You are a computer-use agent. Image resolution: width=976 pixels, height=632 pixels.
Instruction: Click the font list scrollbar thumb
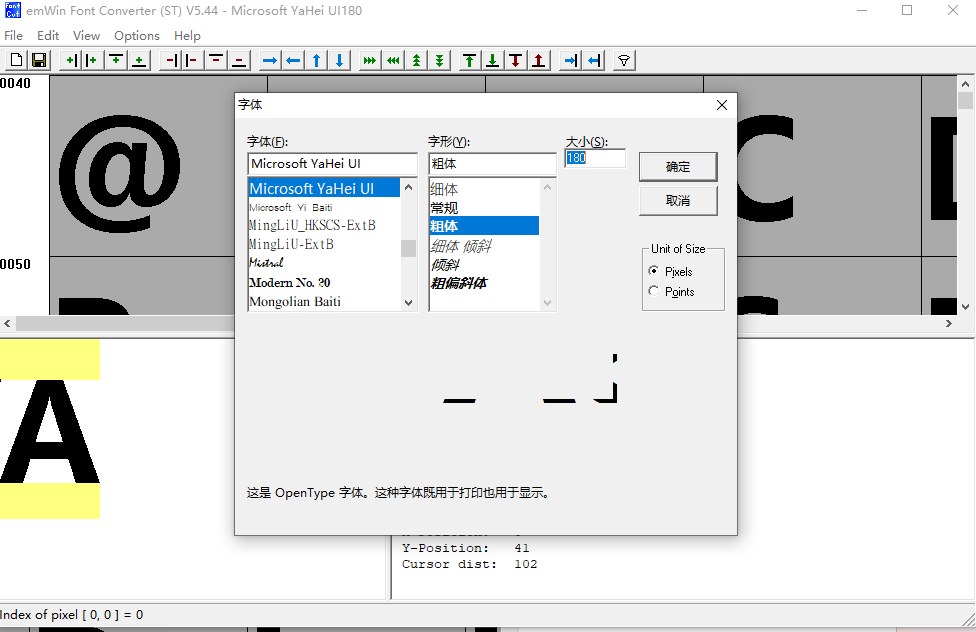[408, 248]
